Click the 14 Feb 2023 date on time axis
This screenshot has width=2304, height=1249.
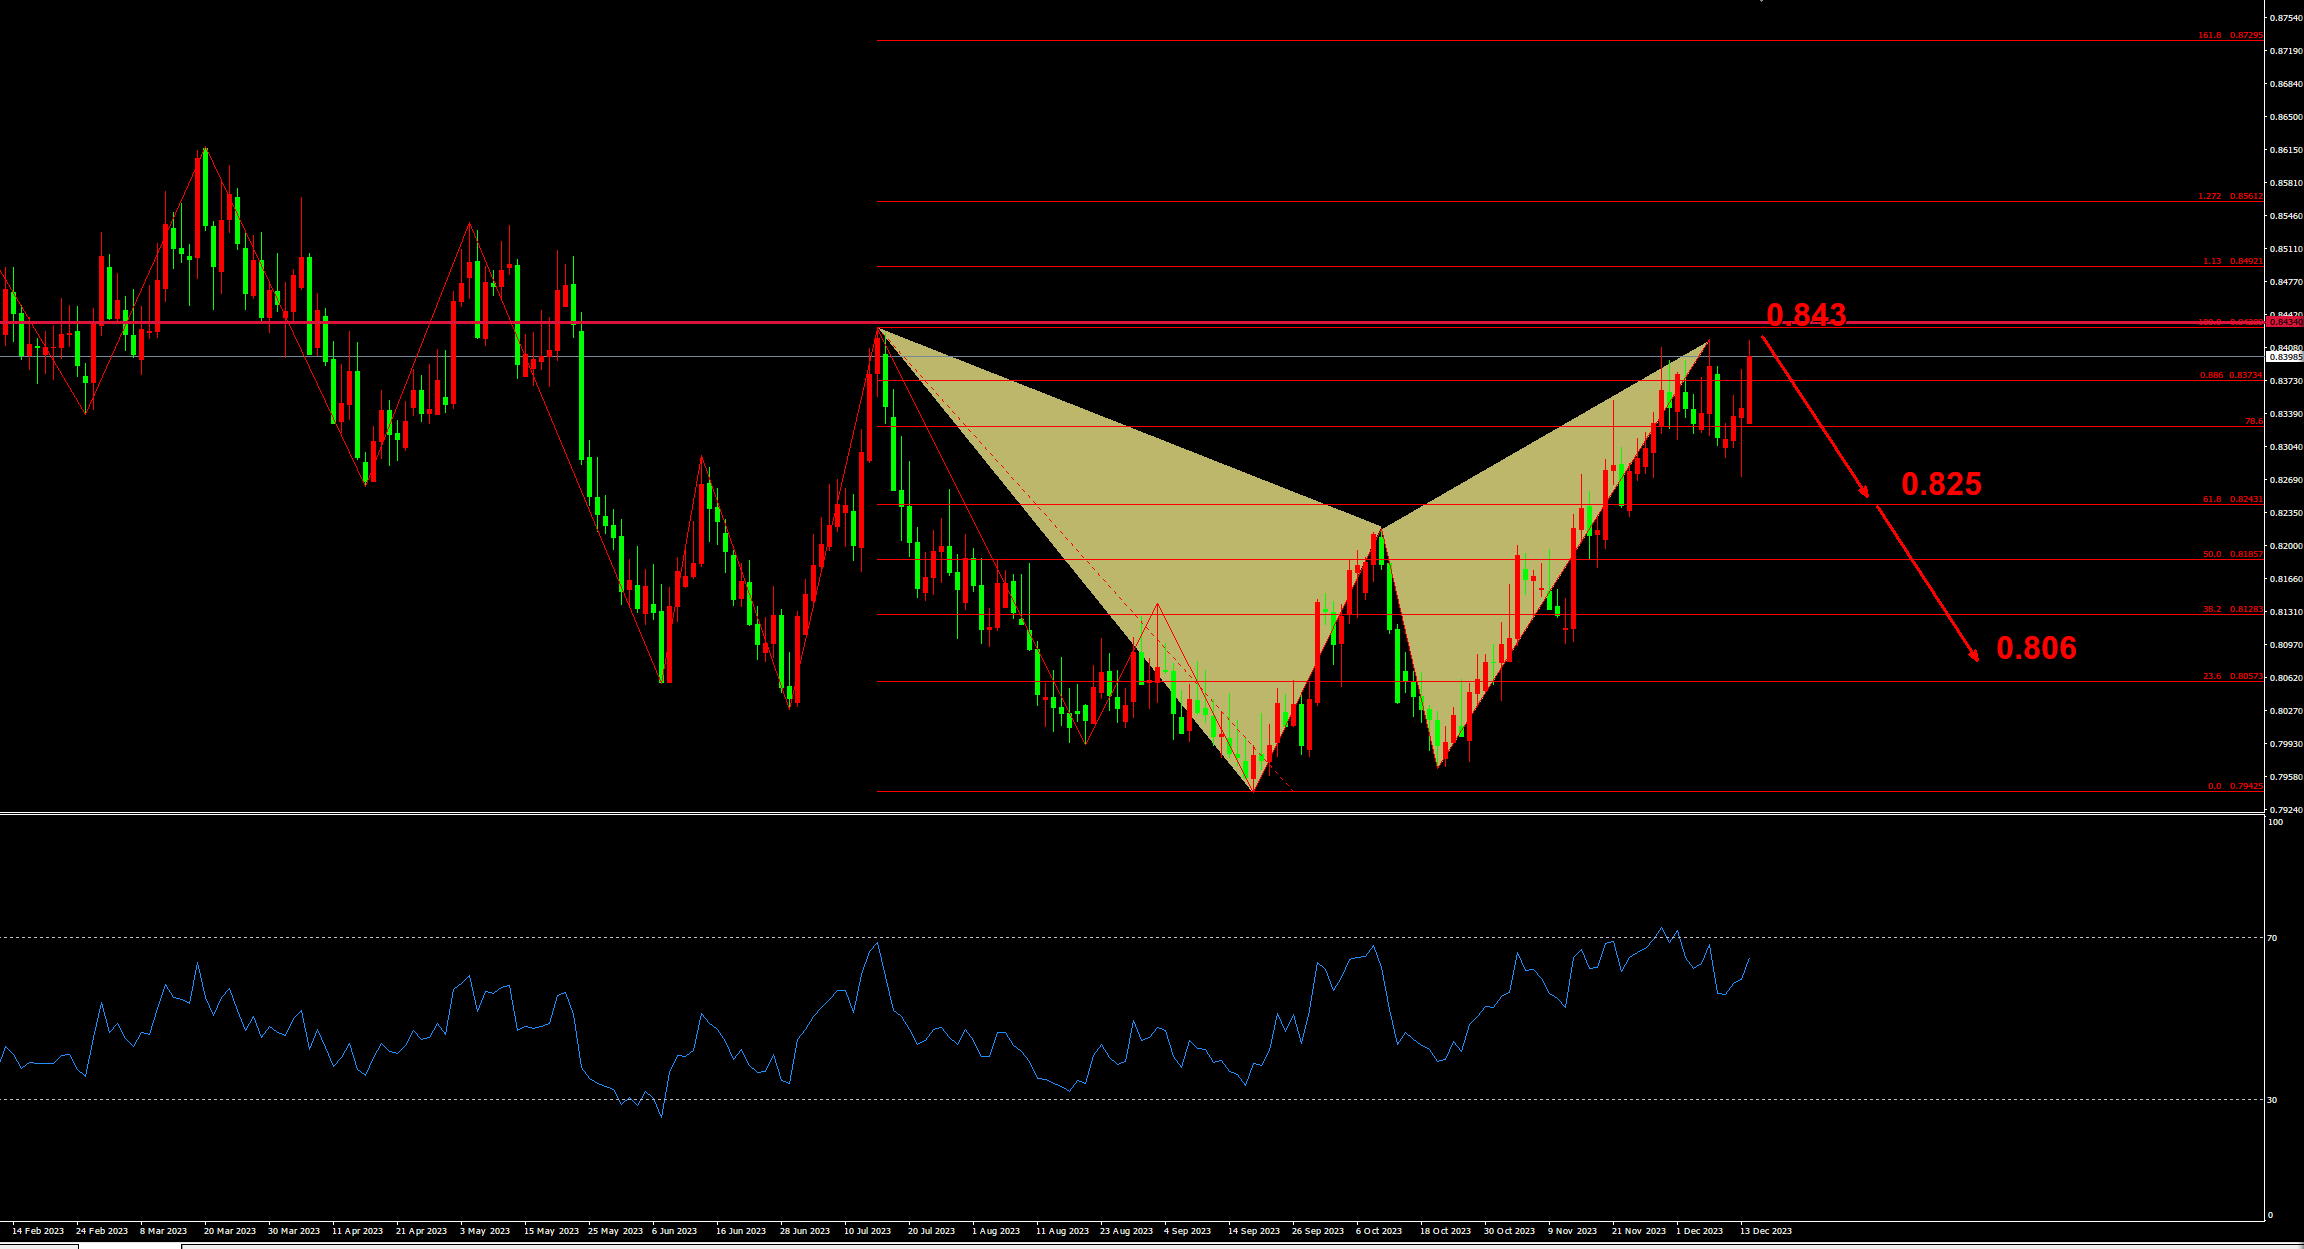pos(38,1231)
